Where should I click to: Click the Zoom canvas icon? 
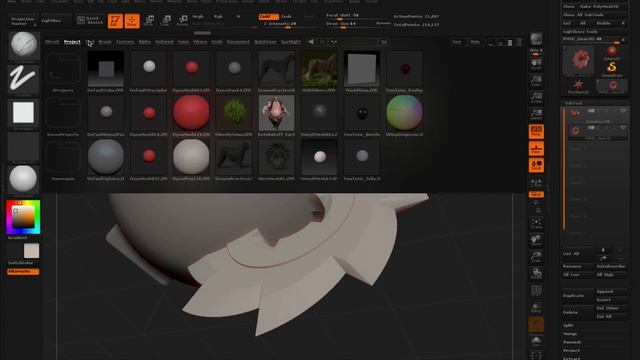coord(536,81)
